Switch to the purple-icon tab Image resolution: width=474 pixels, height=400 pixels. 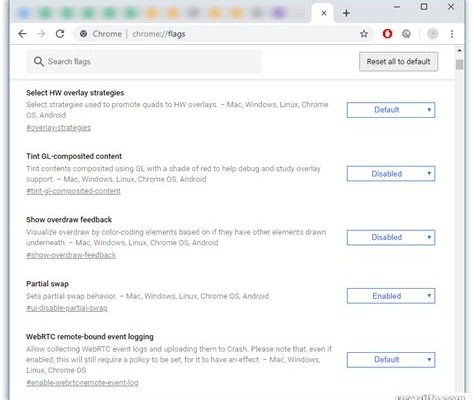pos(278,13)
